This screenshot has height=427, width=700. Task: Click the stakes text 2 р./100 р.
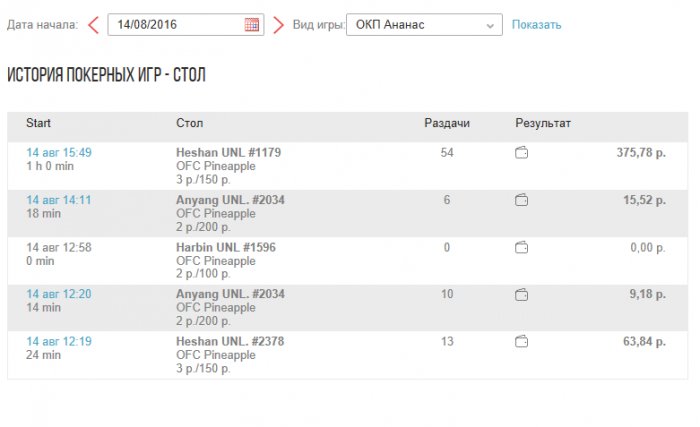[203, 273]
